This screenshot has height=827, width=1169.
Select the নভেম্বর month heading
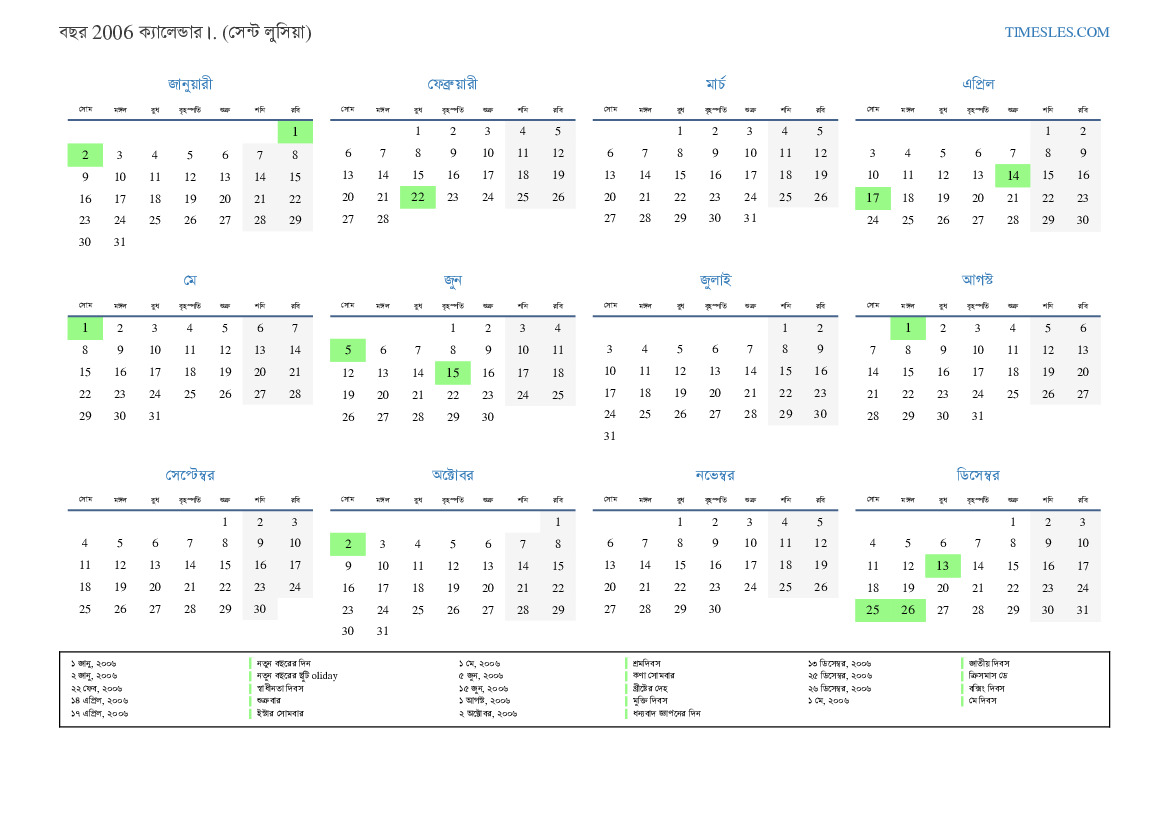click(x=715, y=475)
